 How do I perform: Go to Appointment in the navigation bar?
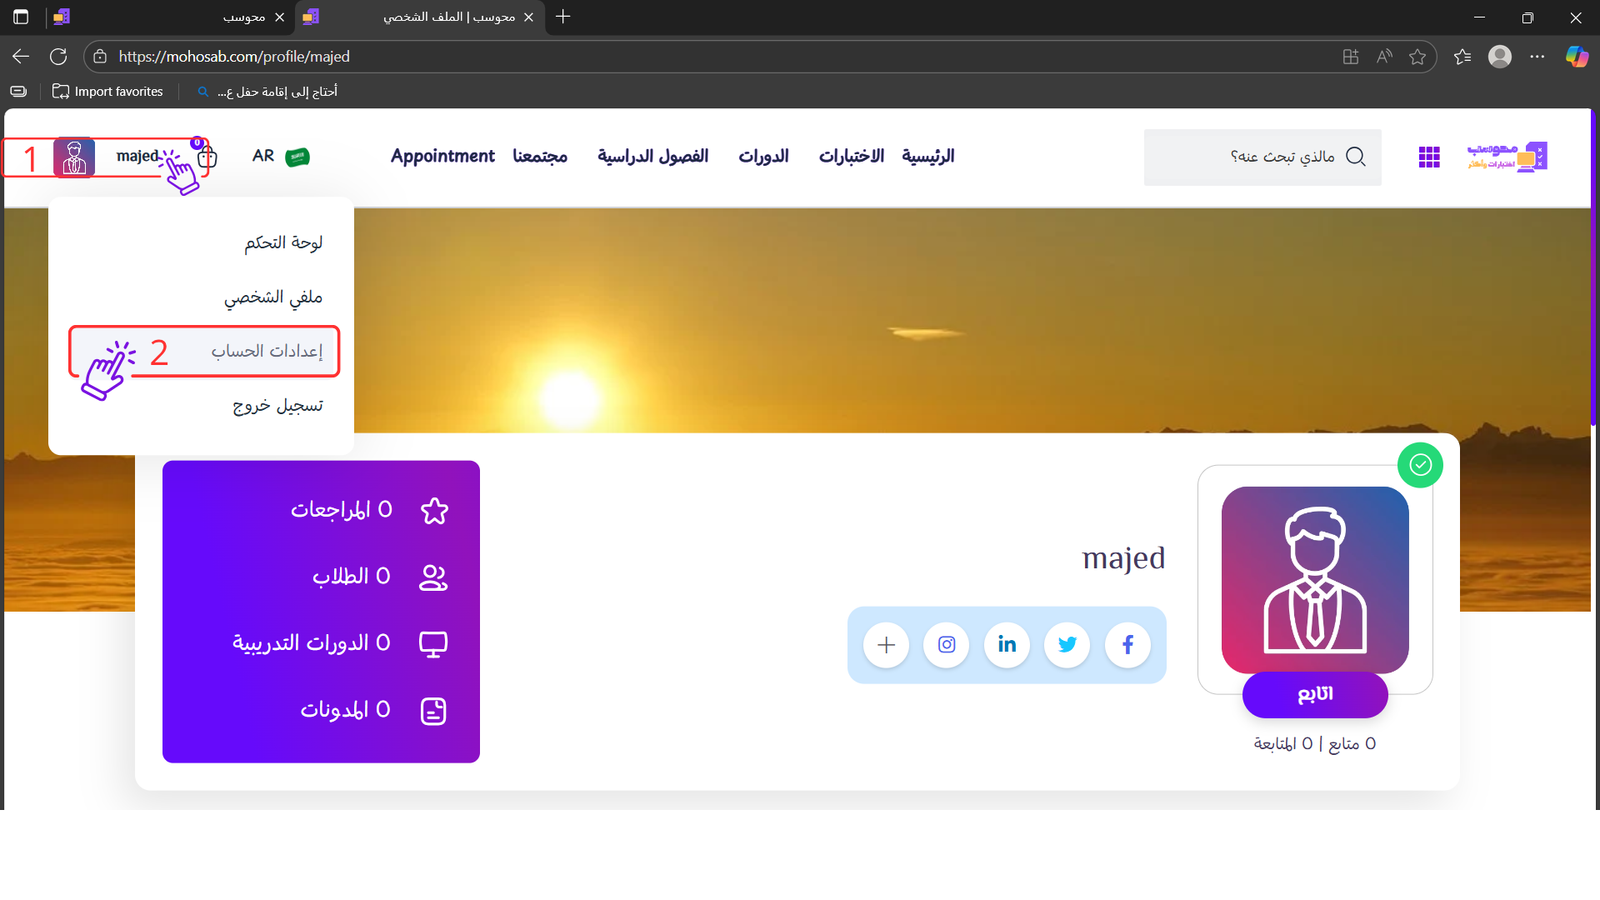click(x=442, y=156)
